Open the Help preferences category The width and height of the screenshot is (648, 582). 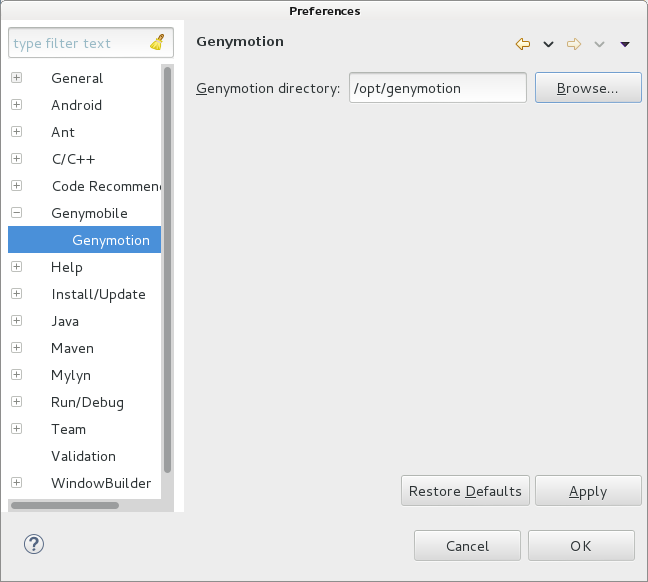pyautogui.click(x=67, y=267)
